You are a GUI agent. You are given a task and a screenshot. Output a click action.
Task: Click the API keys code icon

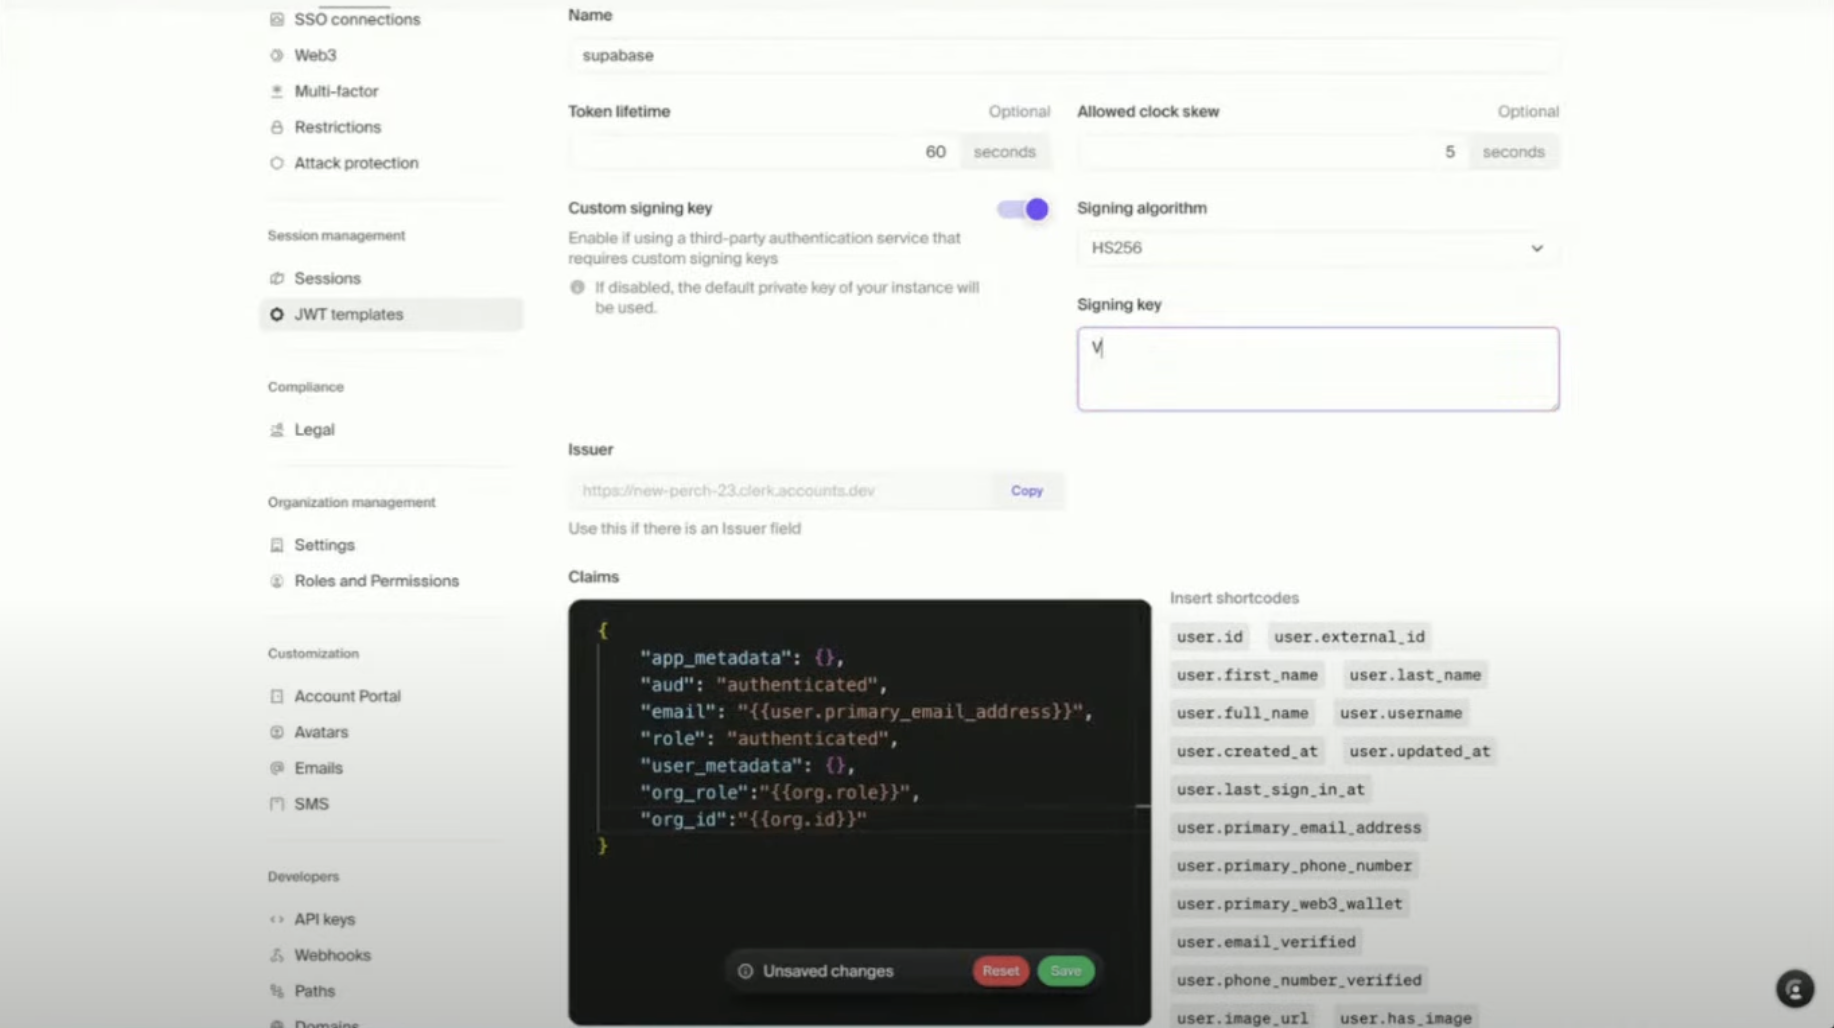pyautogui.click(x=277, y=919)
